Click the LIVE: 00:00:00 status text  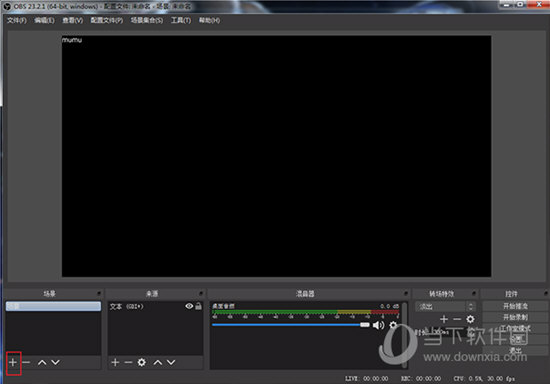tap(367, 379)
